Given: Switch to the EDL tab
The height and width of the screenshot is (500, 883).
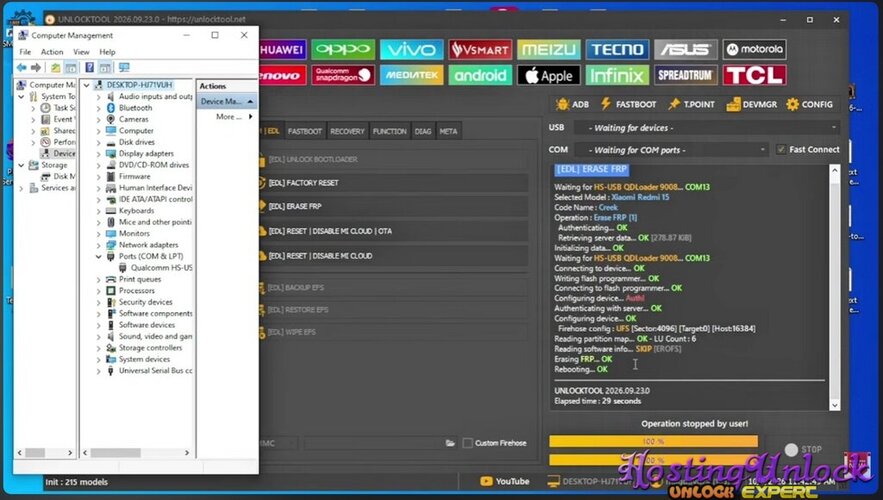Looking at the screenshot, I should [271, 131].
